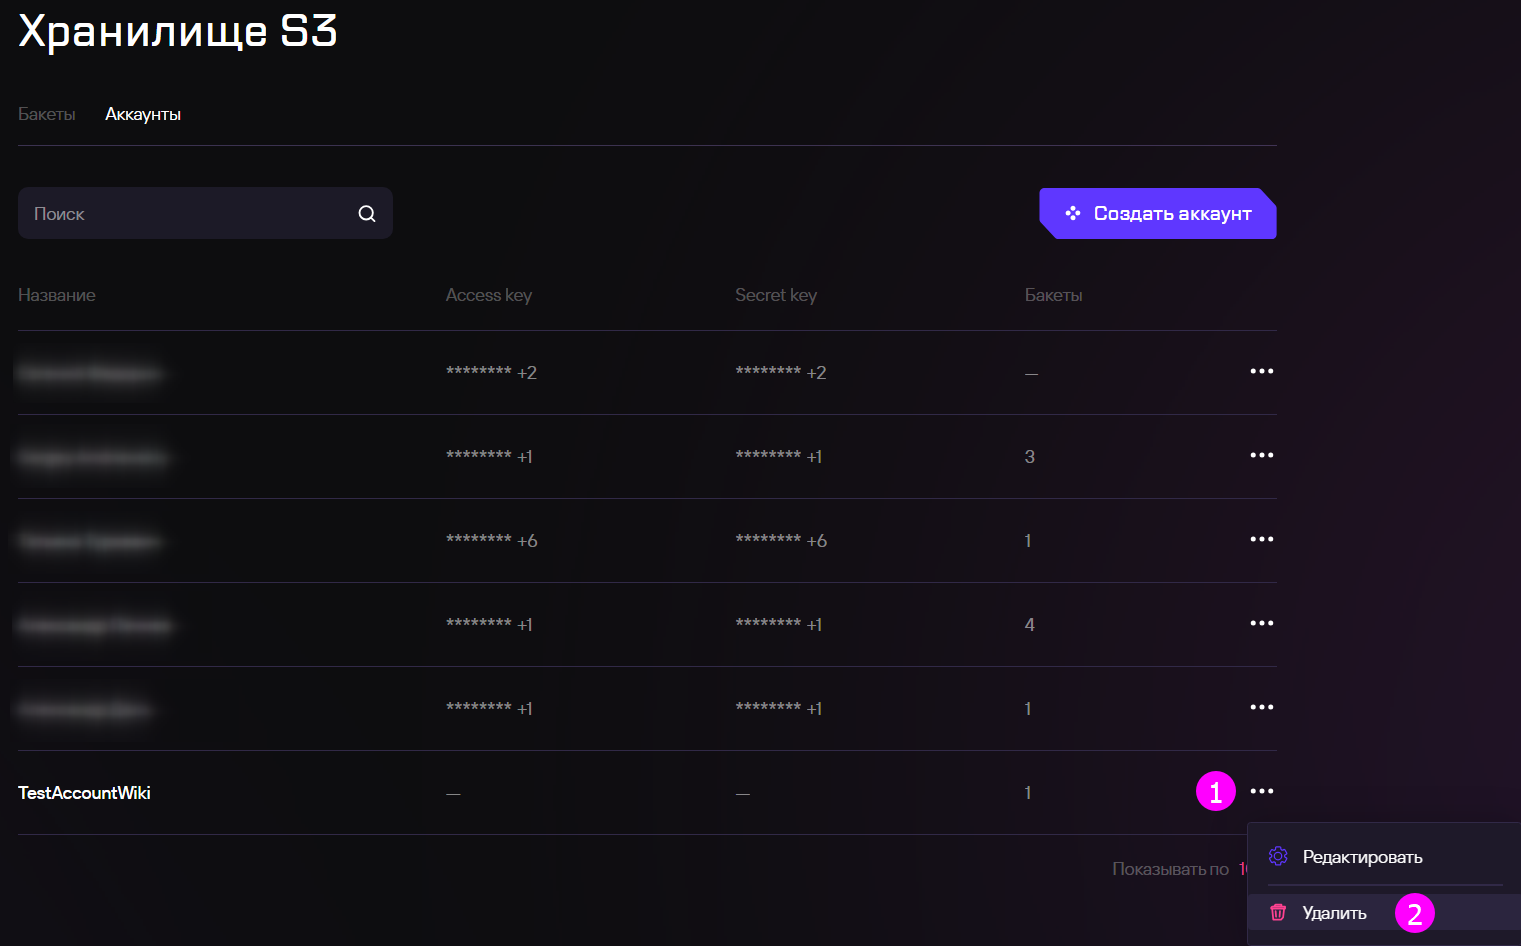Click the +2 access key value

click(x=492, y=372)
